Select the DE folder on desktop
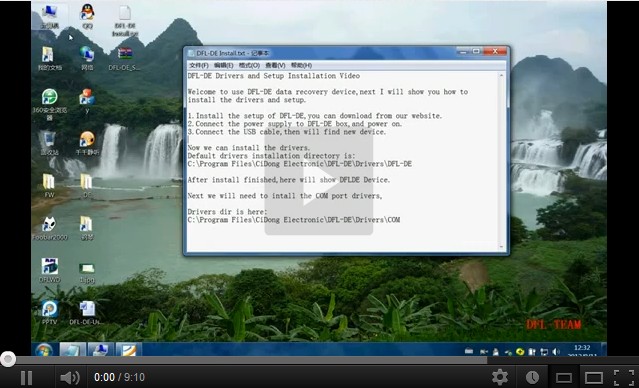This screenshot has height=388, width=639. (x=86, y=185)
